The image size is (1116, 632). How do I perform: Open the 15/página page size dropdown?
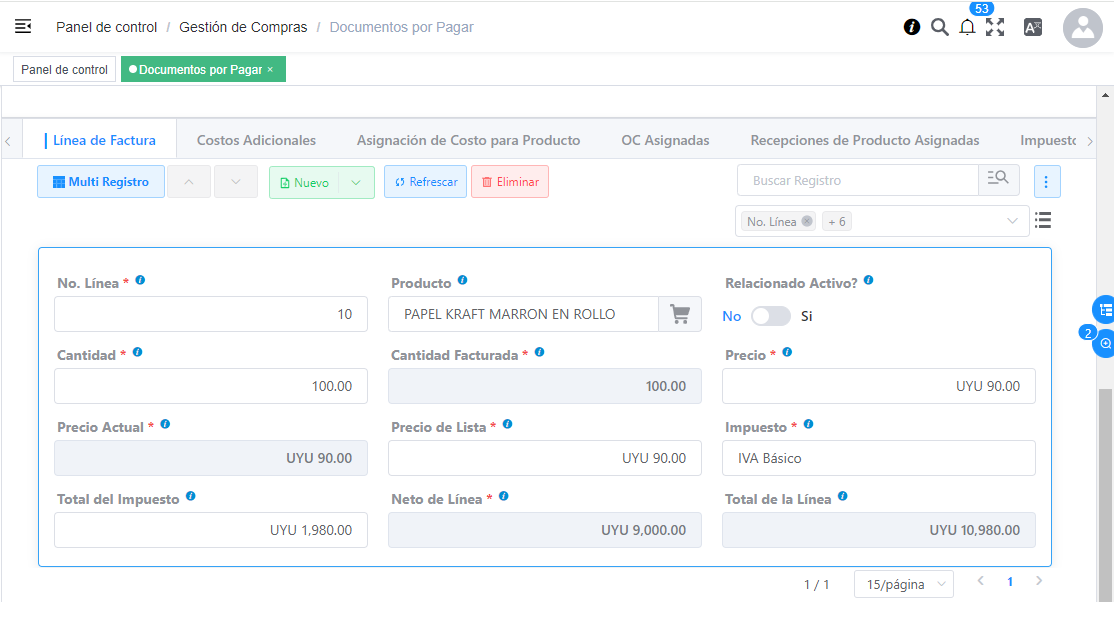[x=903, y=584]
